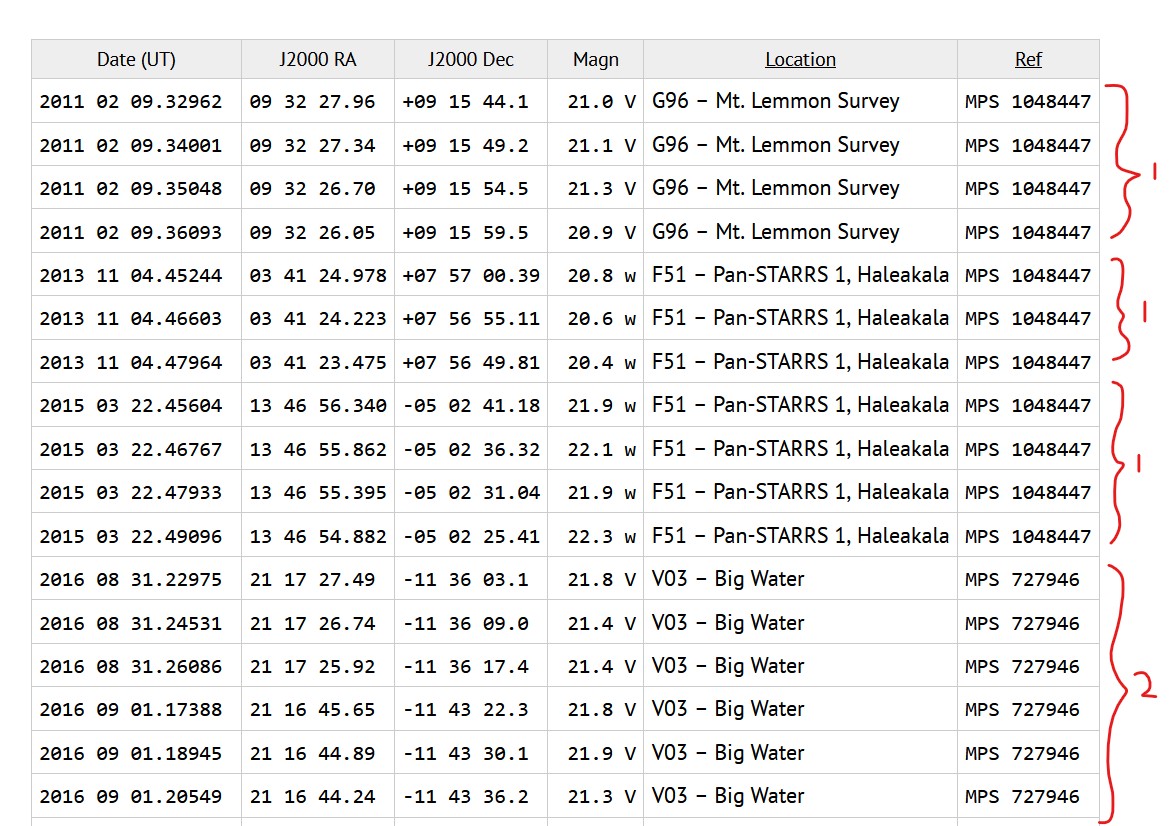Click date cell 2016 08 31.22975
The height and width of the screenshot is (826, 1175).
tap(131, 580)
